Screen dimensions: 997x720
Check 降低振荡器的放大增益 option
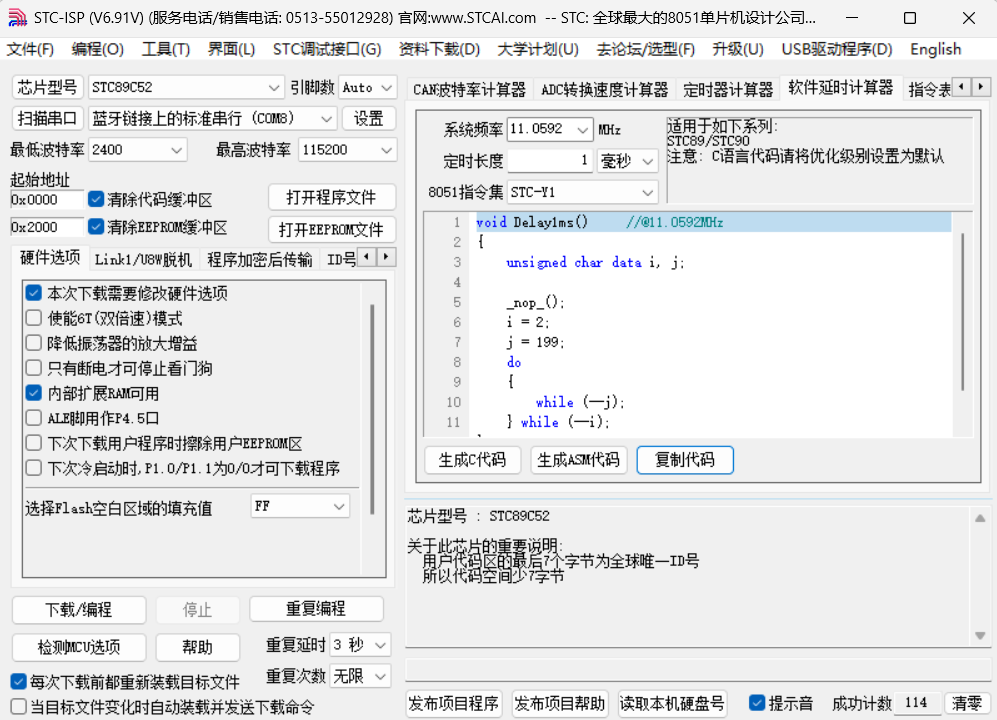point(34,343)
